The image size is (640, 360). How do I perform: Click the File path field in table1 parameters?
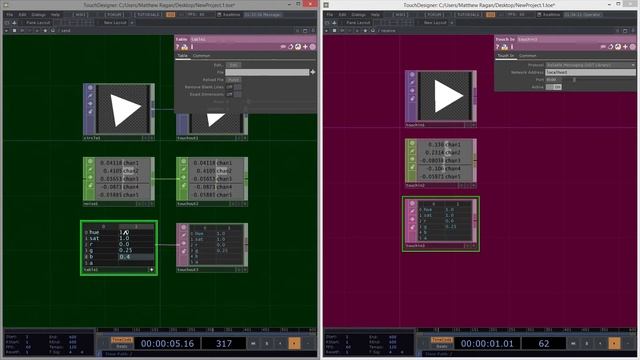[267, 72]
